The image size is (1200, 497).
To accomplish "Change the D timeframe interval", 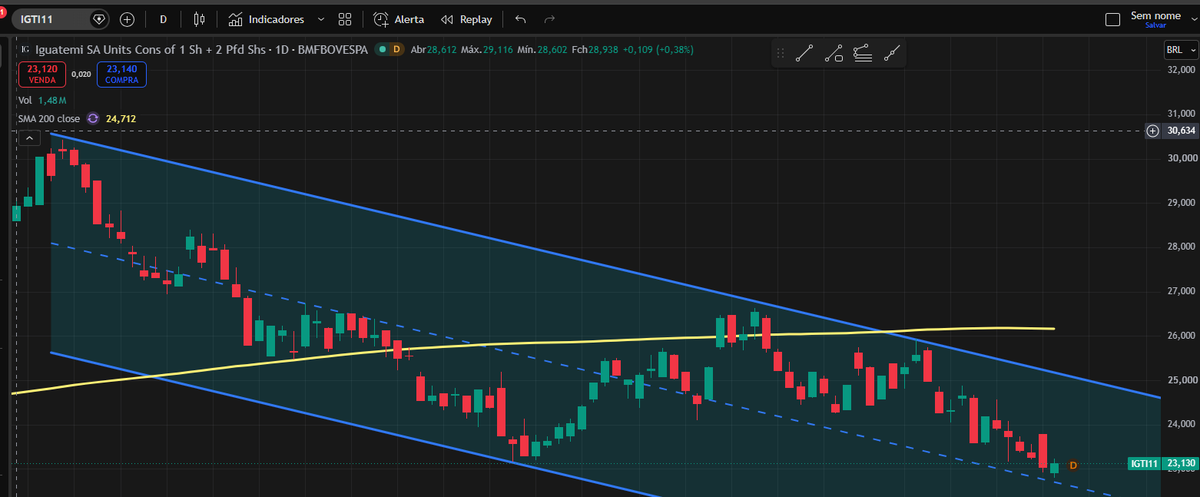I will pyautogui.click(x=163, y=19).
